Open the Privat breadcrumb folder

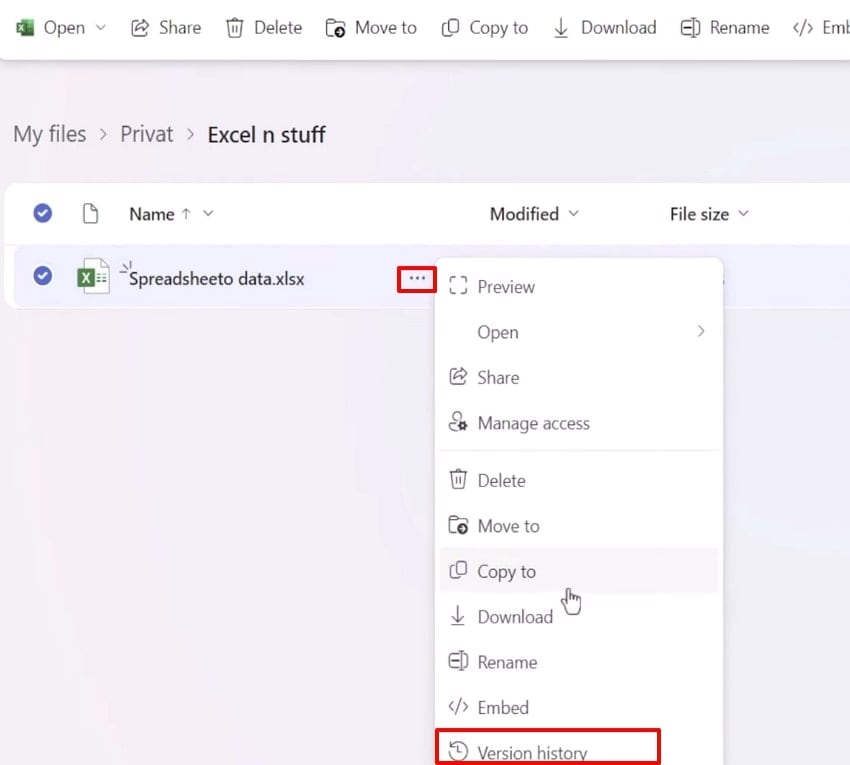click(x=147, y=134)
